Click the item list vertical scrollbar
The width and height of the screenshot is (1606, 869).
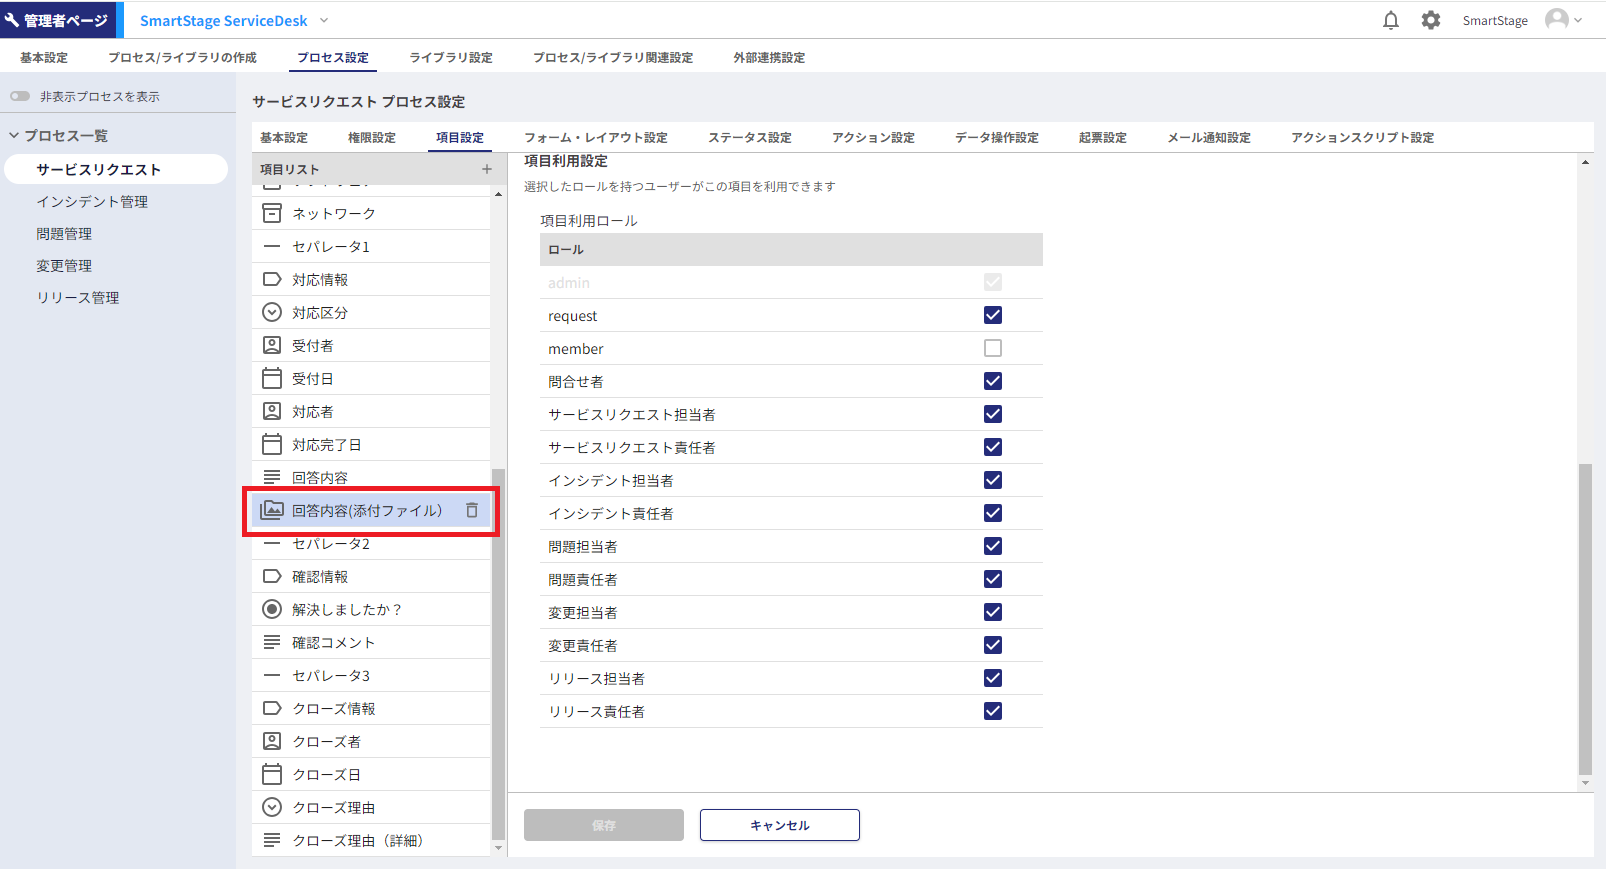pos(498,650)
